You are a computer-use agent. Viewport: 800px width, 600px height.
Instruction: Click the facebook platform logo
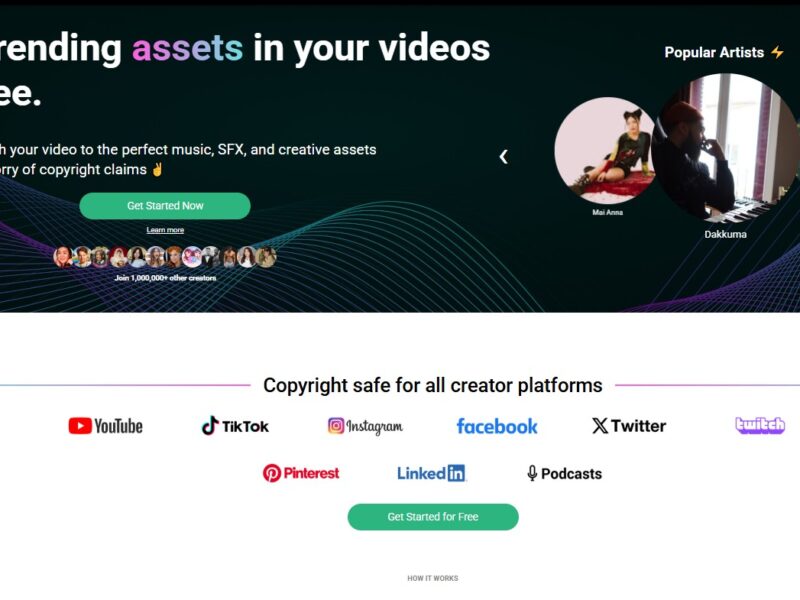(497, 426)
